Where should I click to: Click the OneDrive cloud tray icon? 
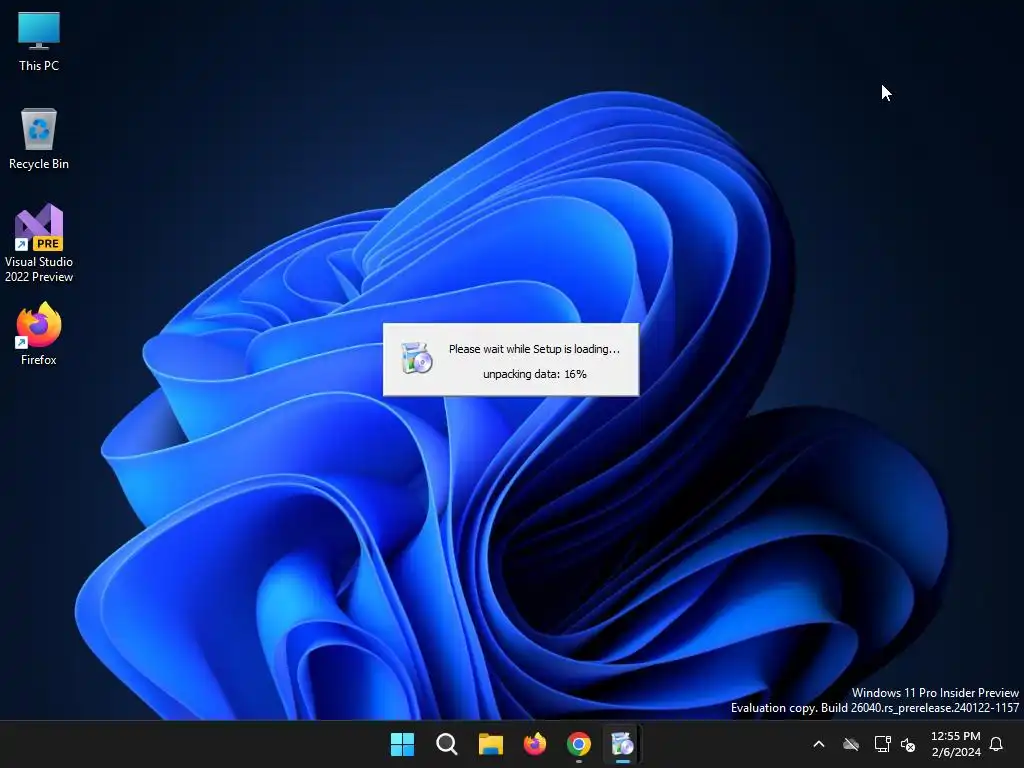point(850,744)
